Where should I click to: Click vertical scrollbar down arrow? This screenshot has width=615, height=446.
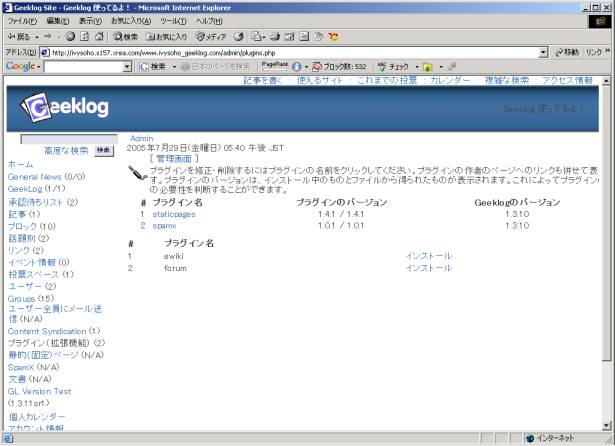click(606, 425)
